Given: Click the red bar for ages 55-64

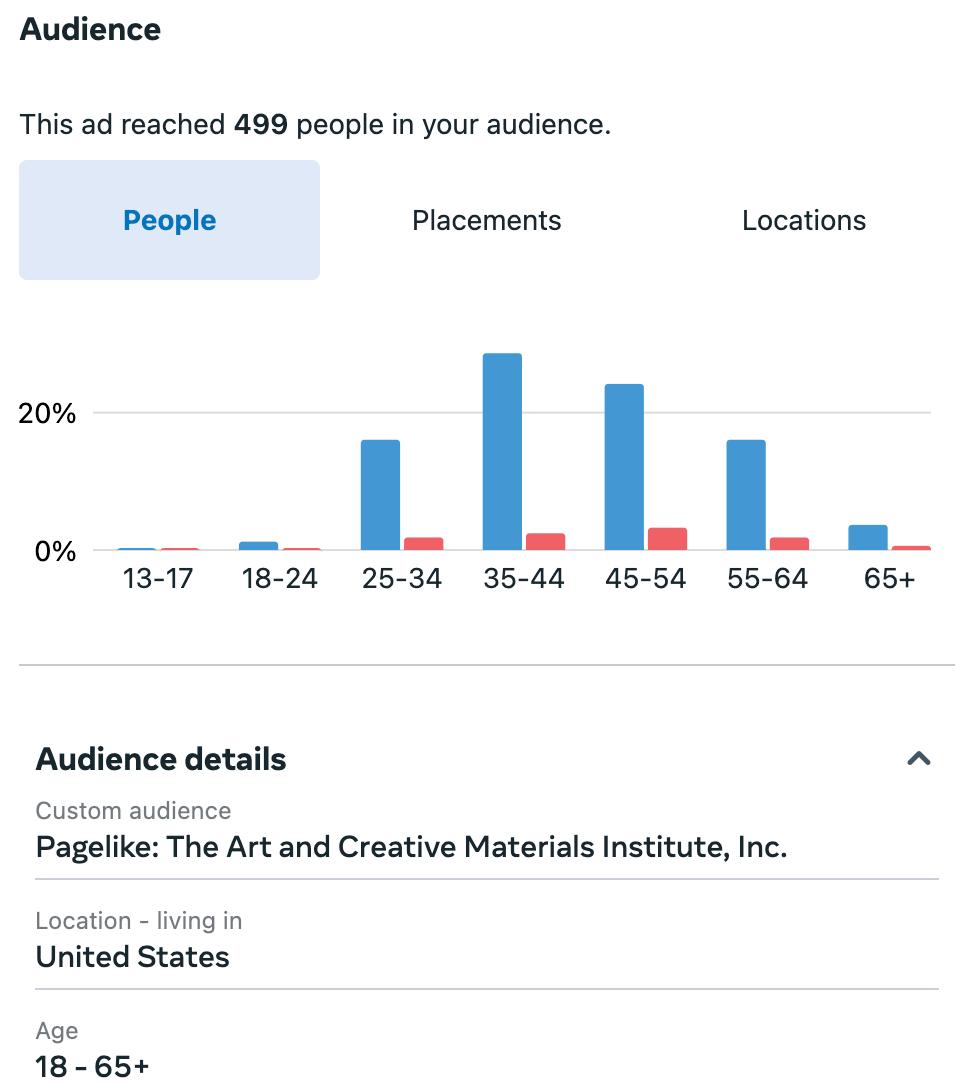Looking at the screenshot, I should (789, 543).
